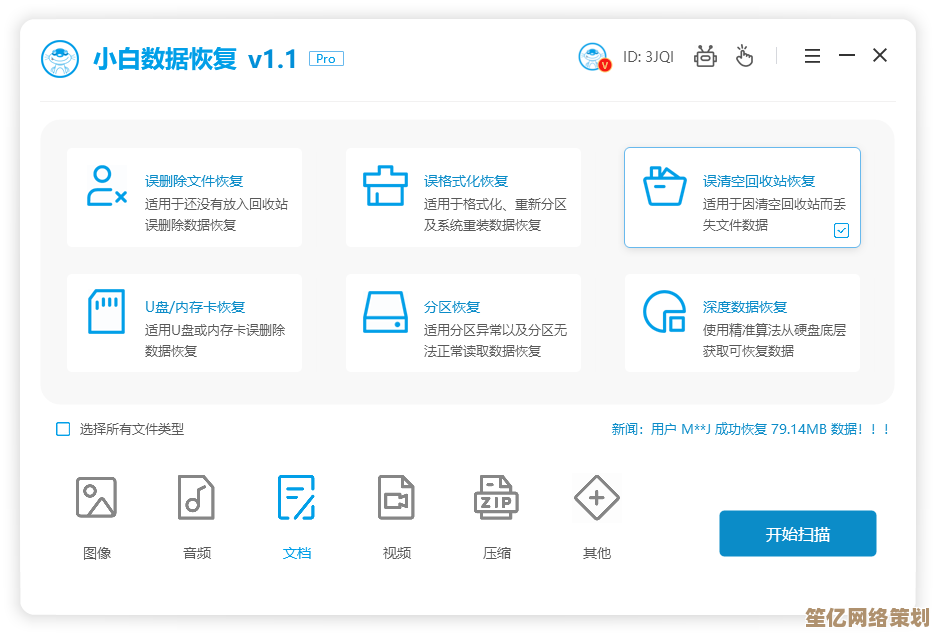Select the ZIP compressed file type icon

pyautogui.click(x=497, y=498)
